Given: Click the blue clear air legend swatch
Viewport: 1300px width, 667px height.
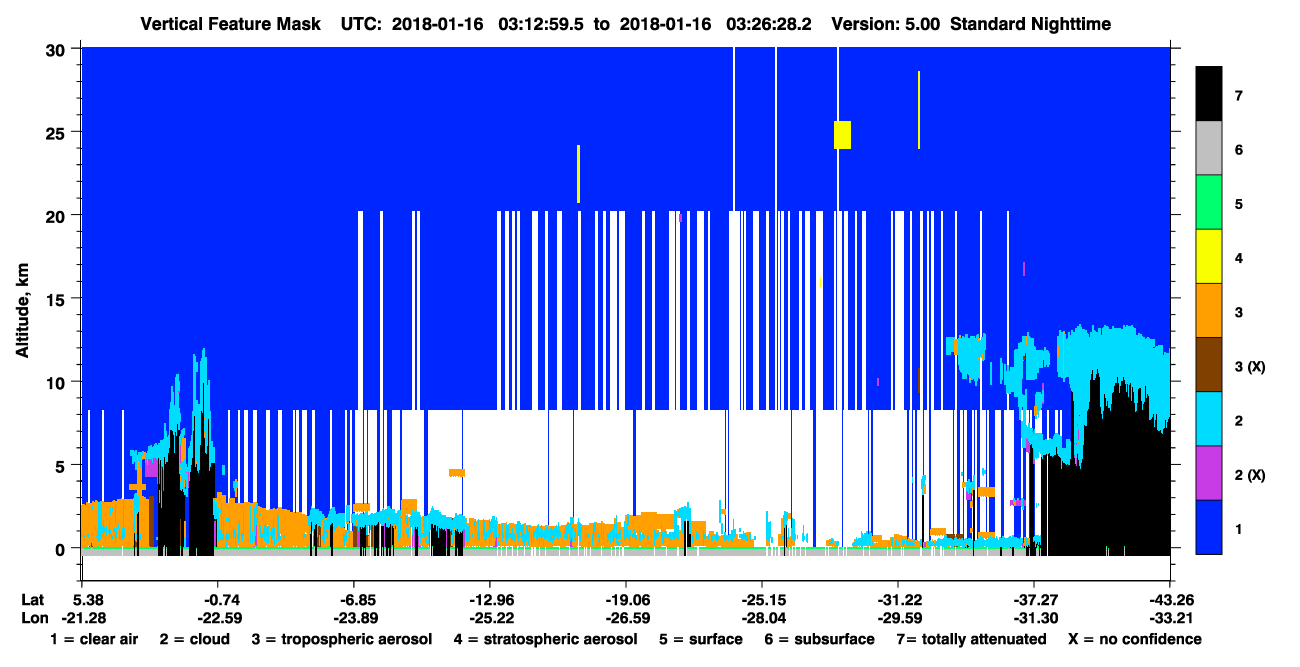Looking at the screenshot, I should tap(1209, 528).
